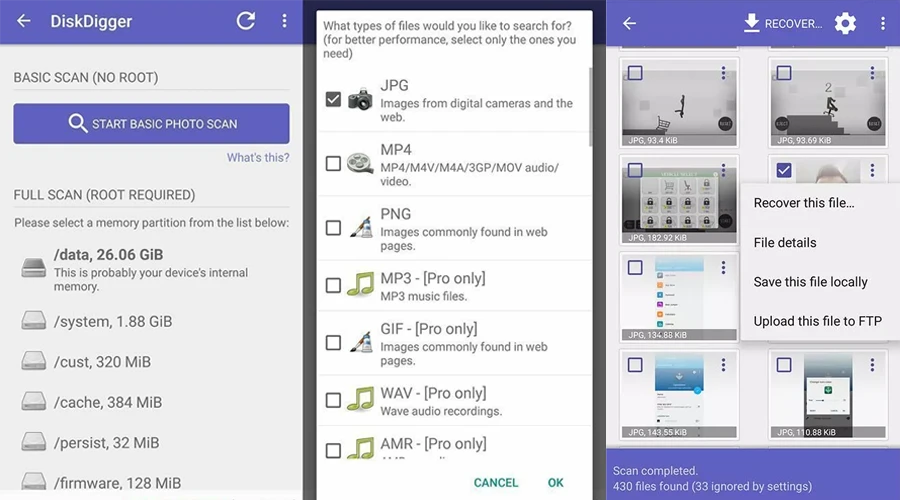Image resolution: width=900 pixels, height=500 pixels.
Task: Tap 'Scan completed.' status text
Action: click(x=655, y=471)
